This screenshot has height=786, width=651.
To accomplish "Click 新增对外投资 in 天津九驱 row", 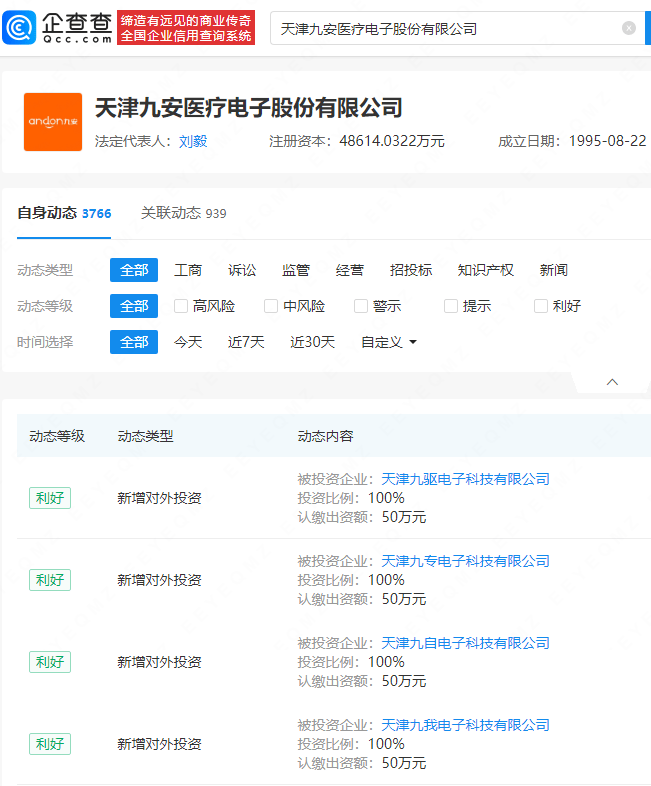I will [159, 498].
